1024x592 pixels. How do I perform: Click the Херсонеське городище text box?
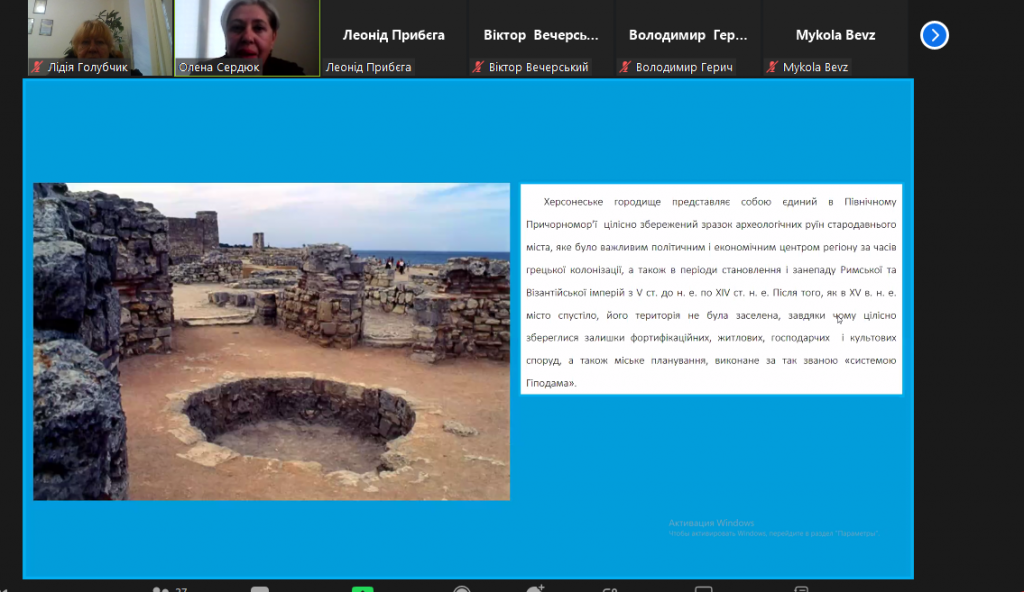coord(711,288)
